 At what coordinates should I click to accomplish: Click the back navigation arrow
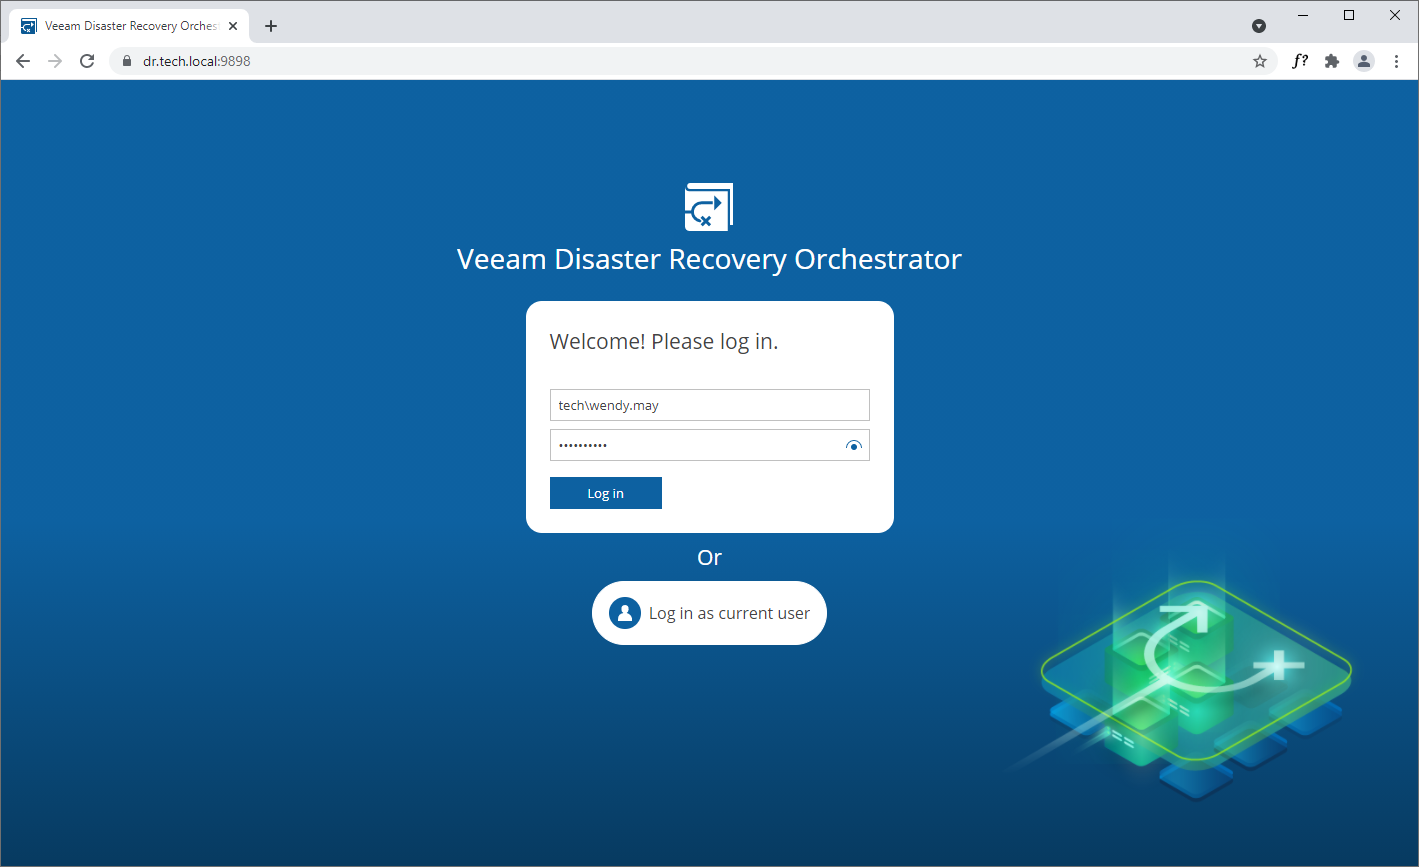point(23,60)
